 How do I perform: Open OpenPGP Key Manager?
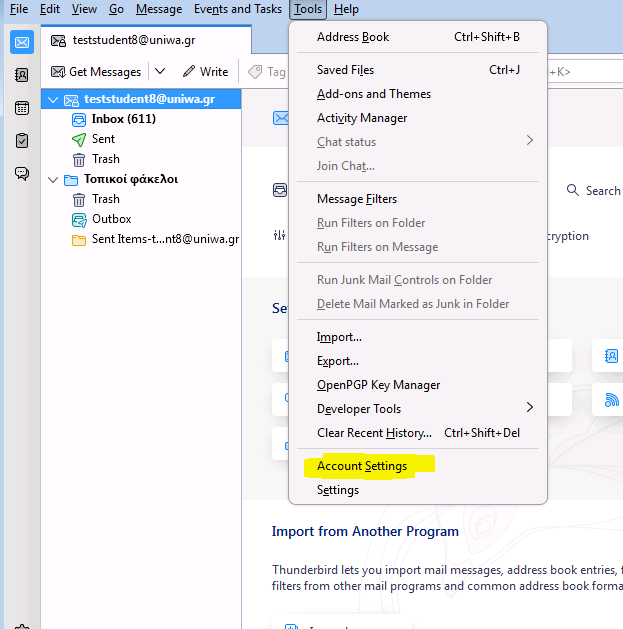418,385
